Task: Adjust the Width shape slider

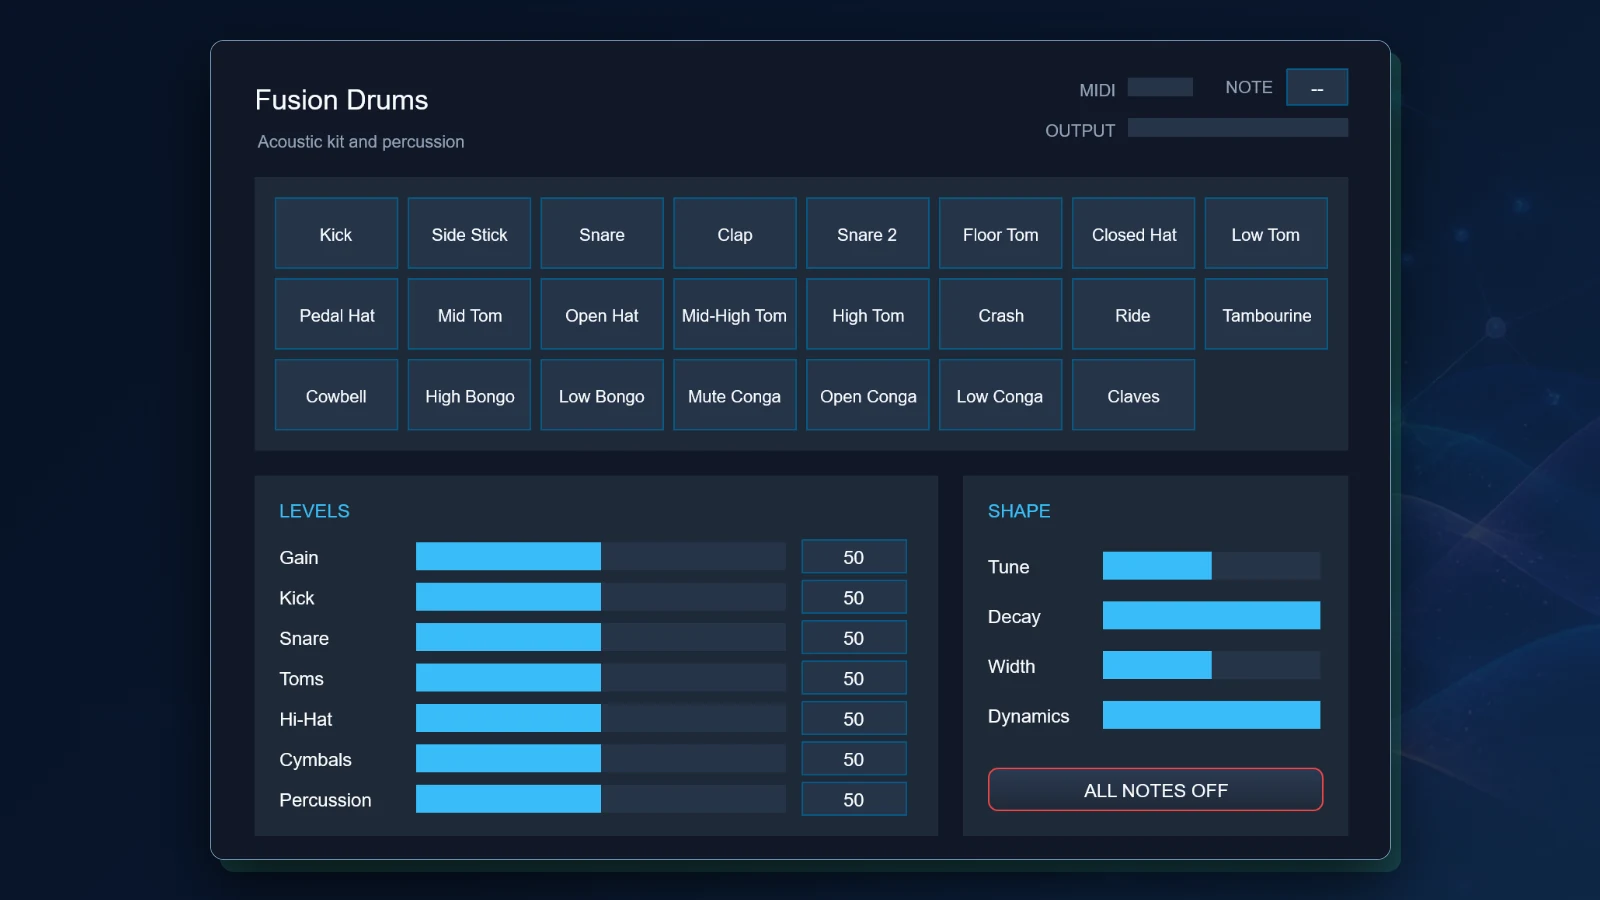Action: pos(1211,665)
